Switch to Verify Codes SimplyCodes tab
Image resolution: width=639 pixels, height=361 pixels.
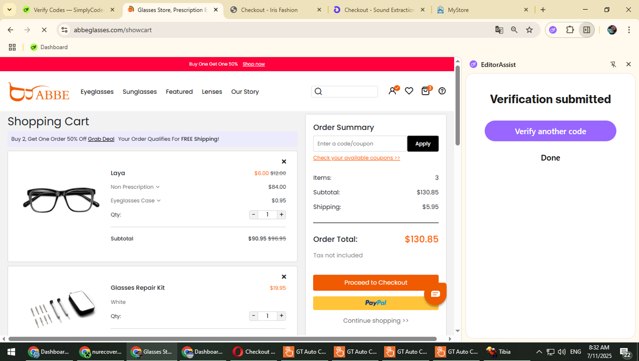(69, 10)
